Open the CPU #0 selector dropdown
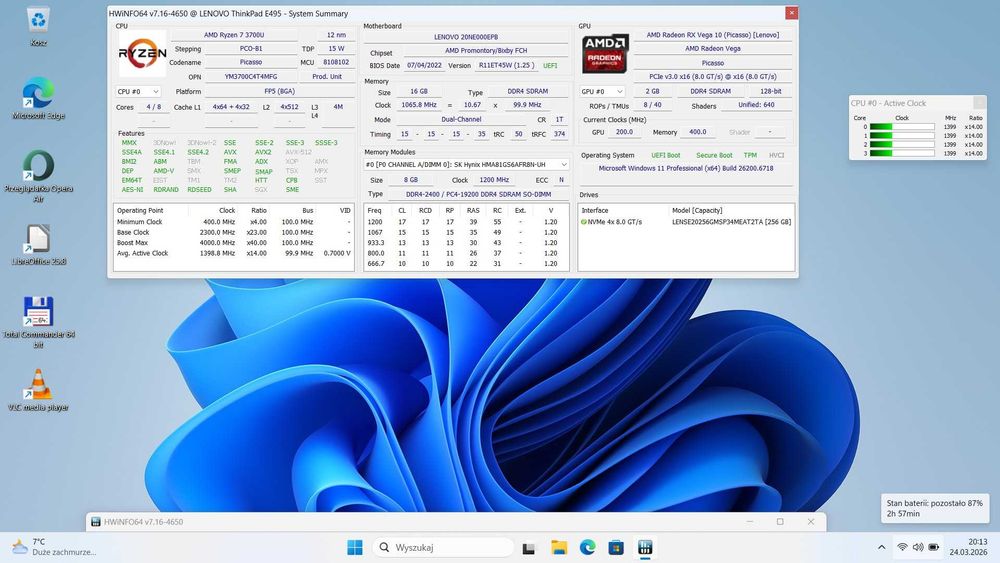The width and height of the screenshot is (1000, 563). click(x=138, y=91)
